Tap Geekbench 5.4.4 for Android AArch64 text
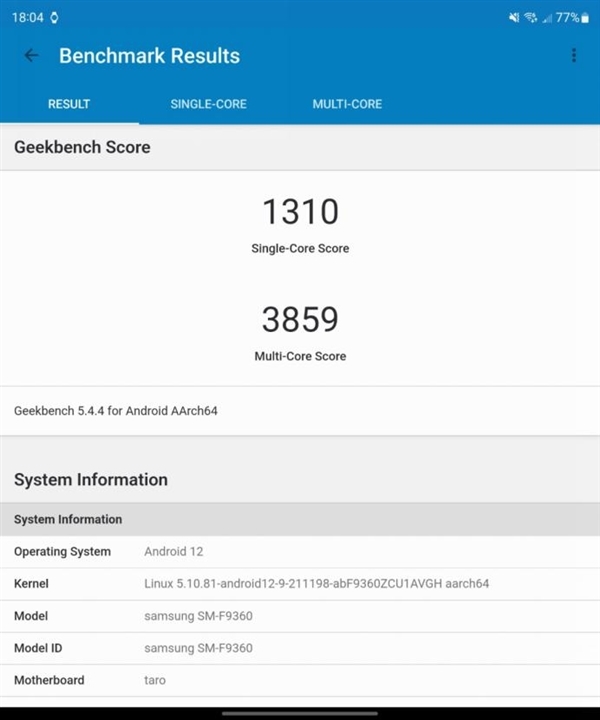The width and height of the screenshot is (600, 720). [116, 411]
